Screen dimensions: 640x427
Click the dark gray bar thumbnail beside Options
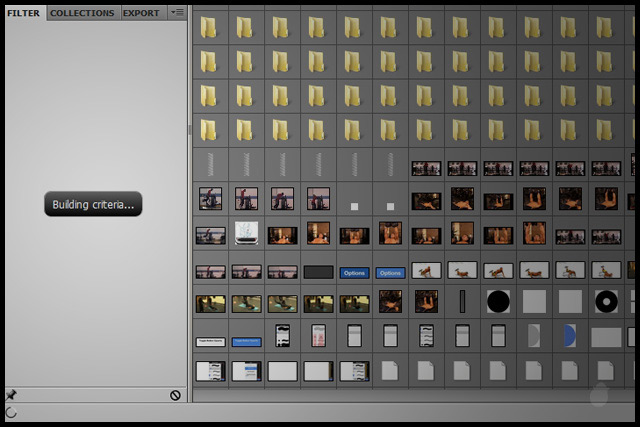[x=318, y=272]
